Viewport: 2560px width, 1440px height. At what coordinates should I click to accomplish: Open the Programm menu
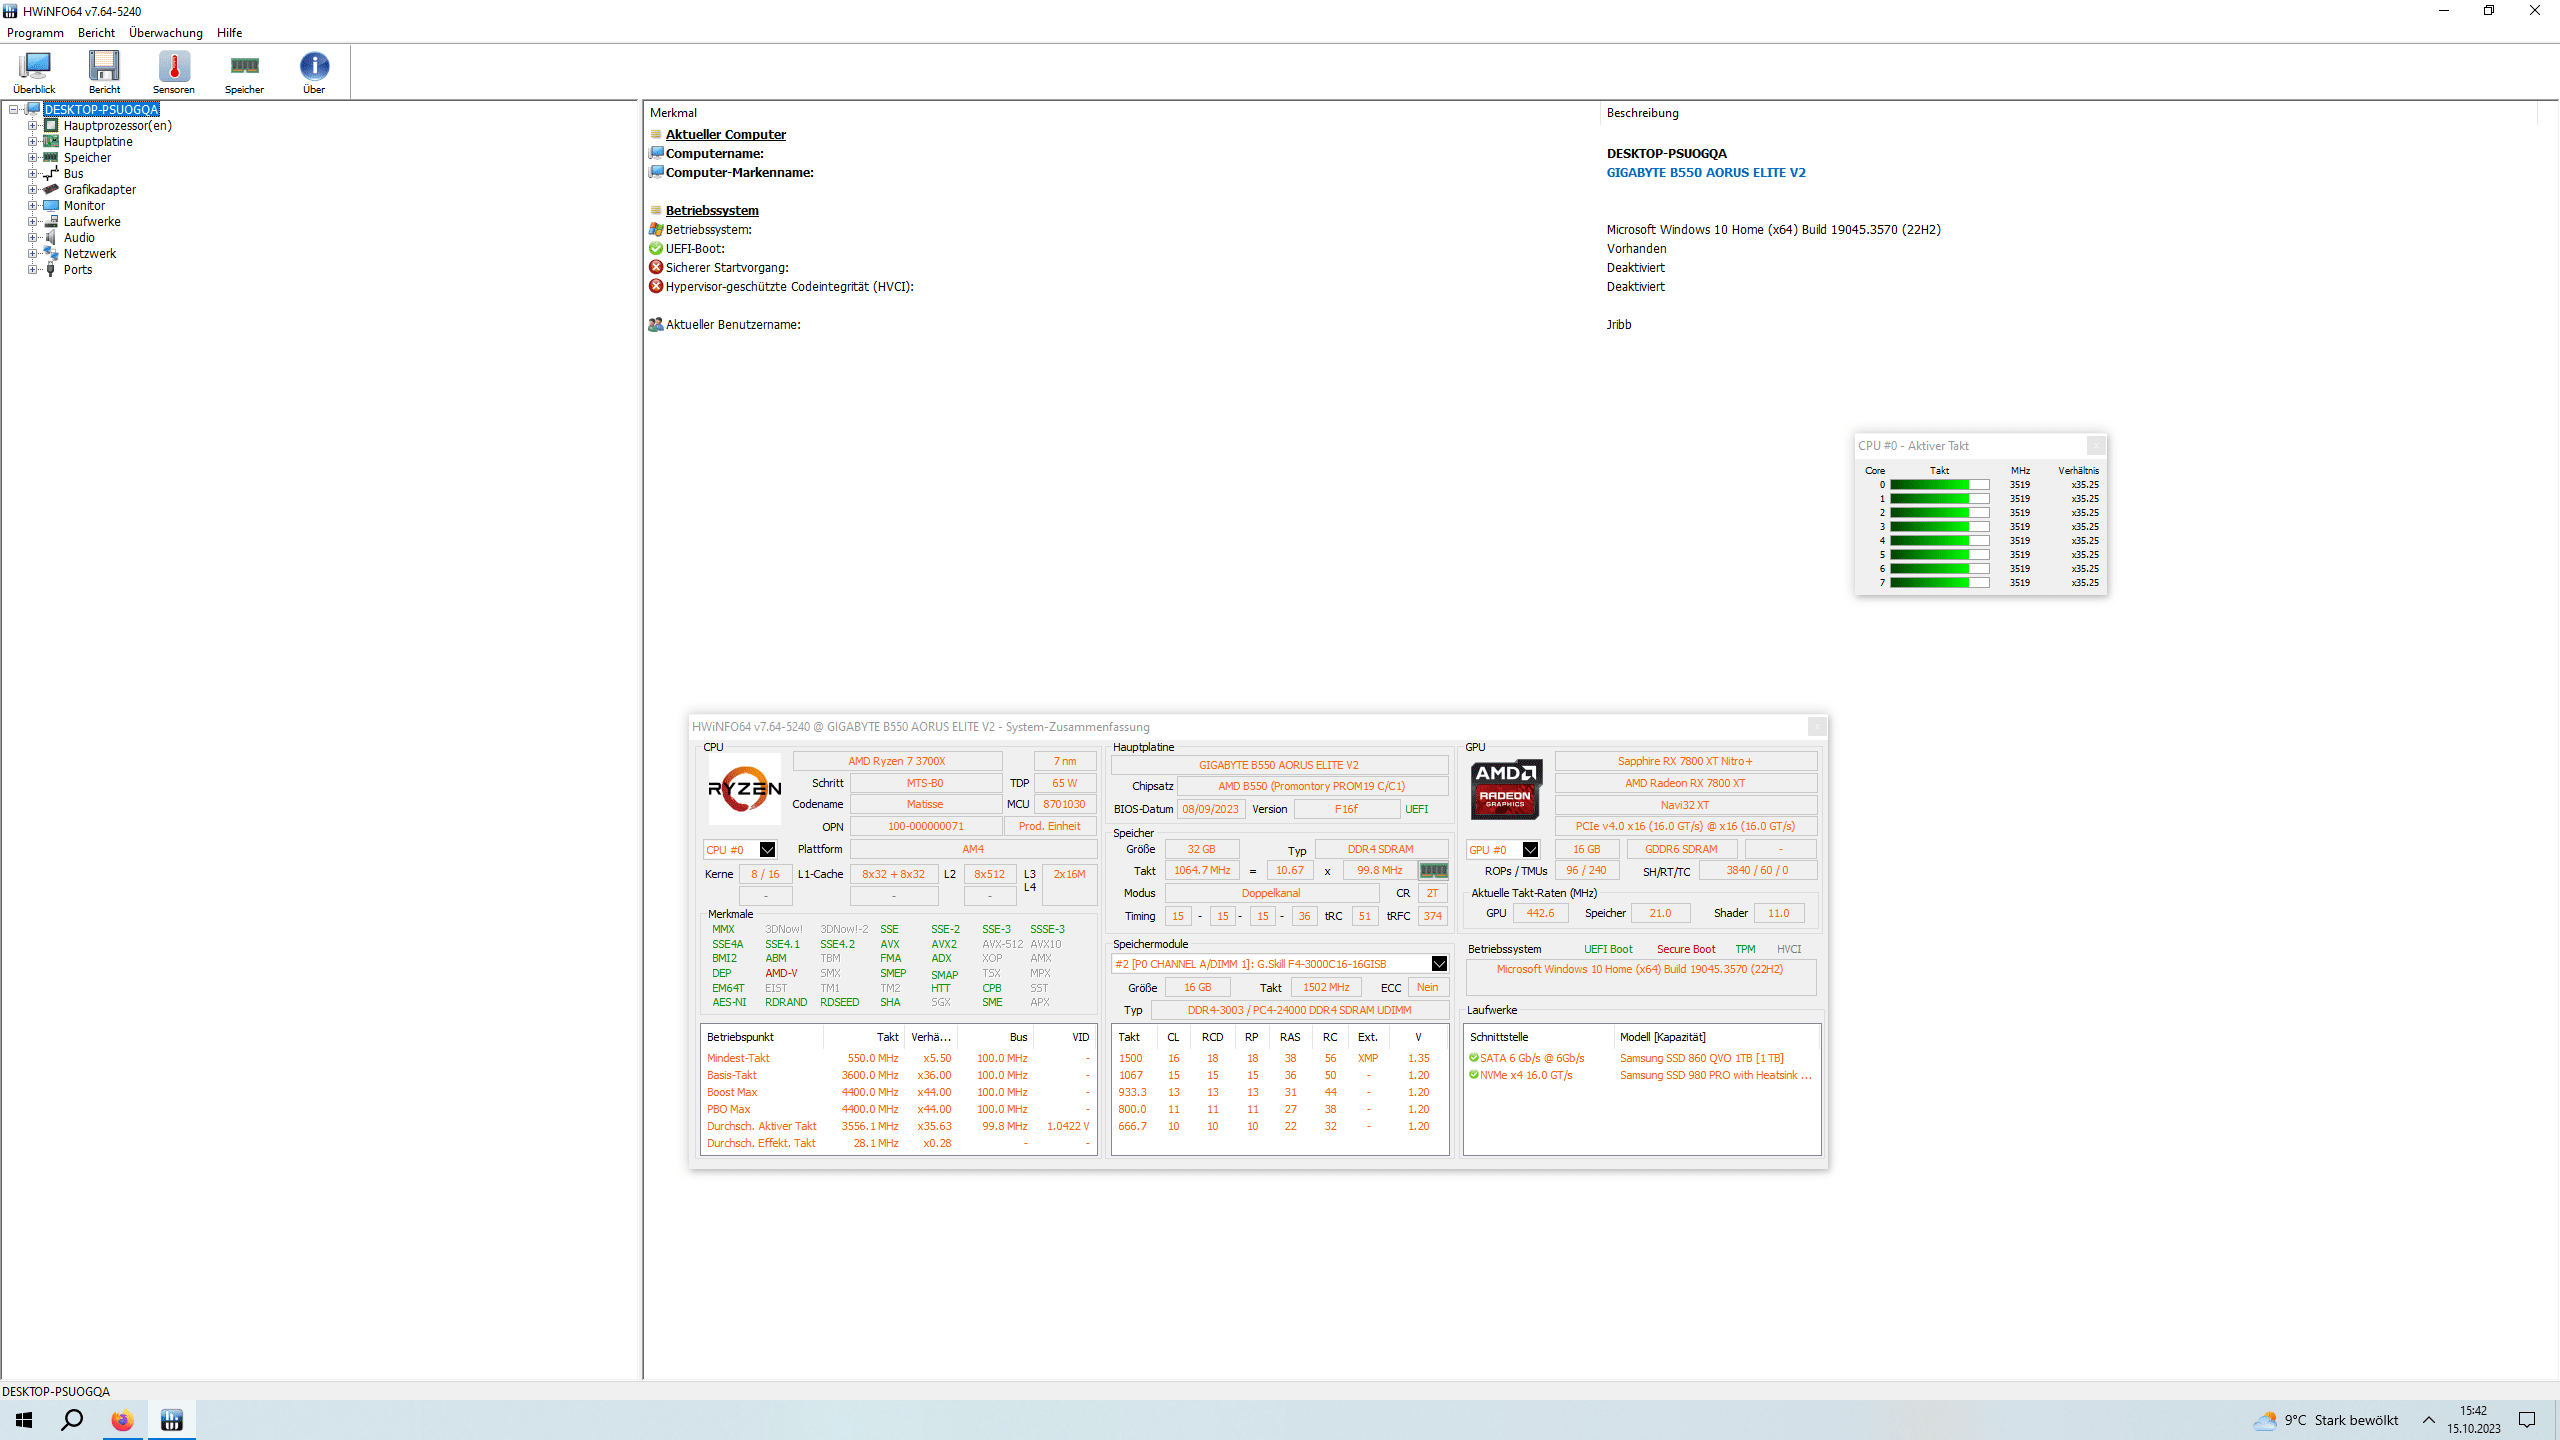(35, 33)
